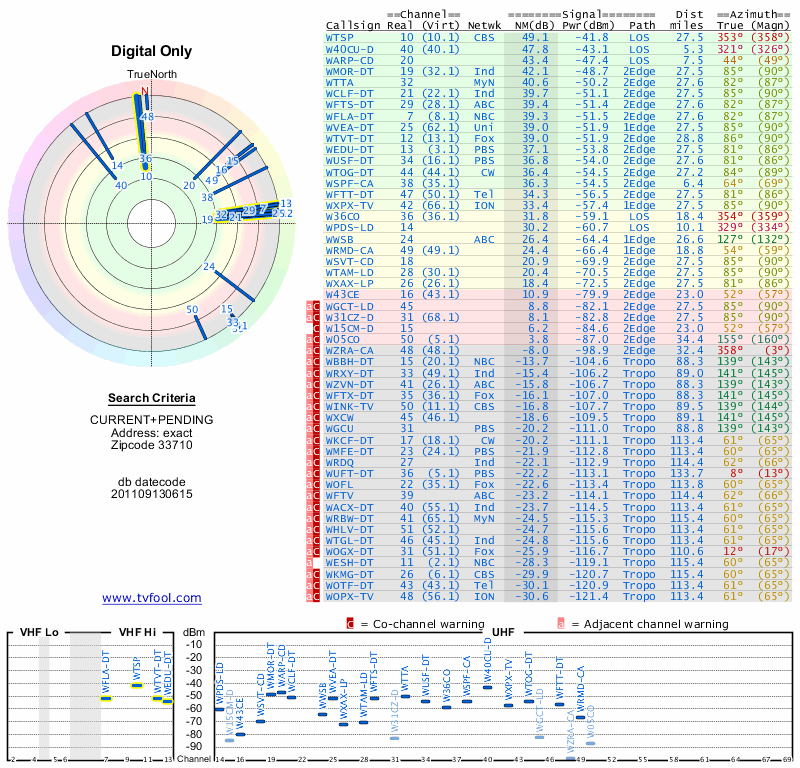The width and height of the screenshot is (800, 768).
Task: Click the a warning marker on WESH-DT row
Action: click(309, 562)
